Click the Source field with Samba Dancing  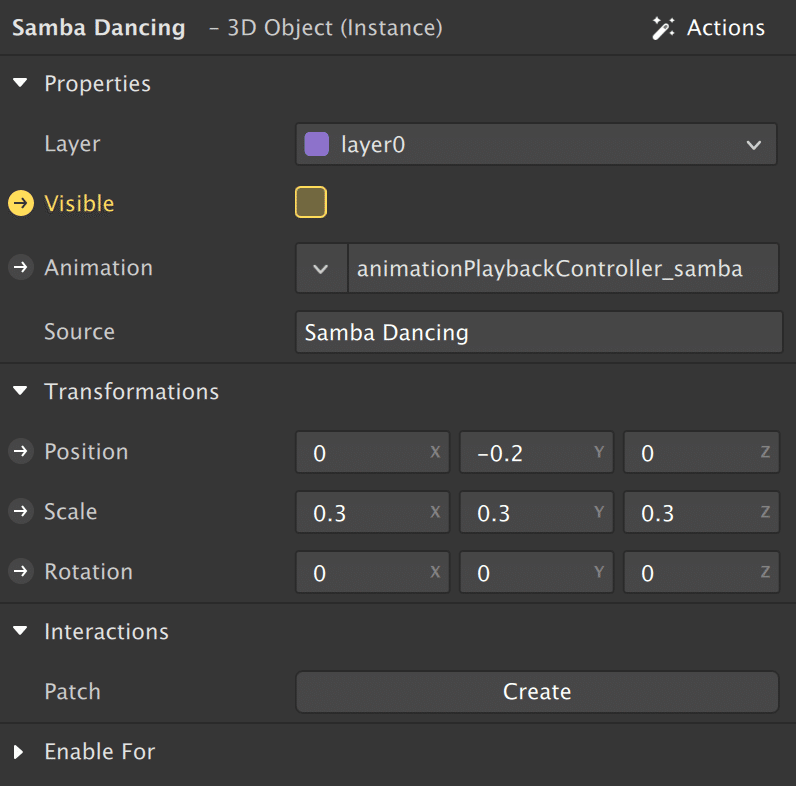coord(538,332)
